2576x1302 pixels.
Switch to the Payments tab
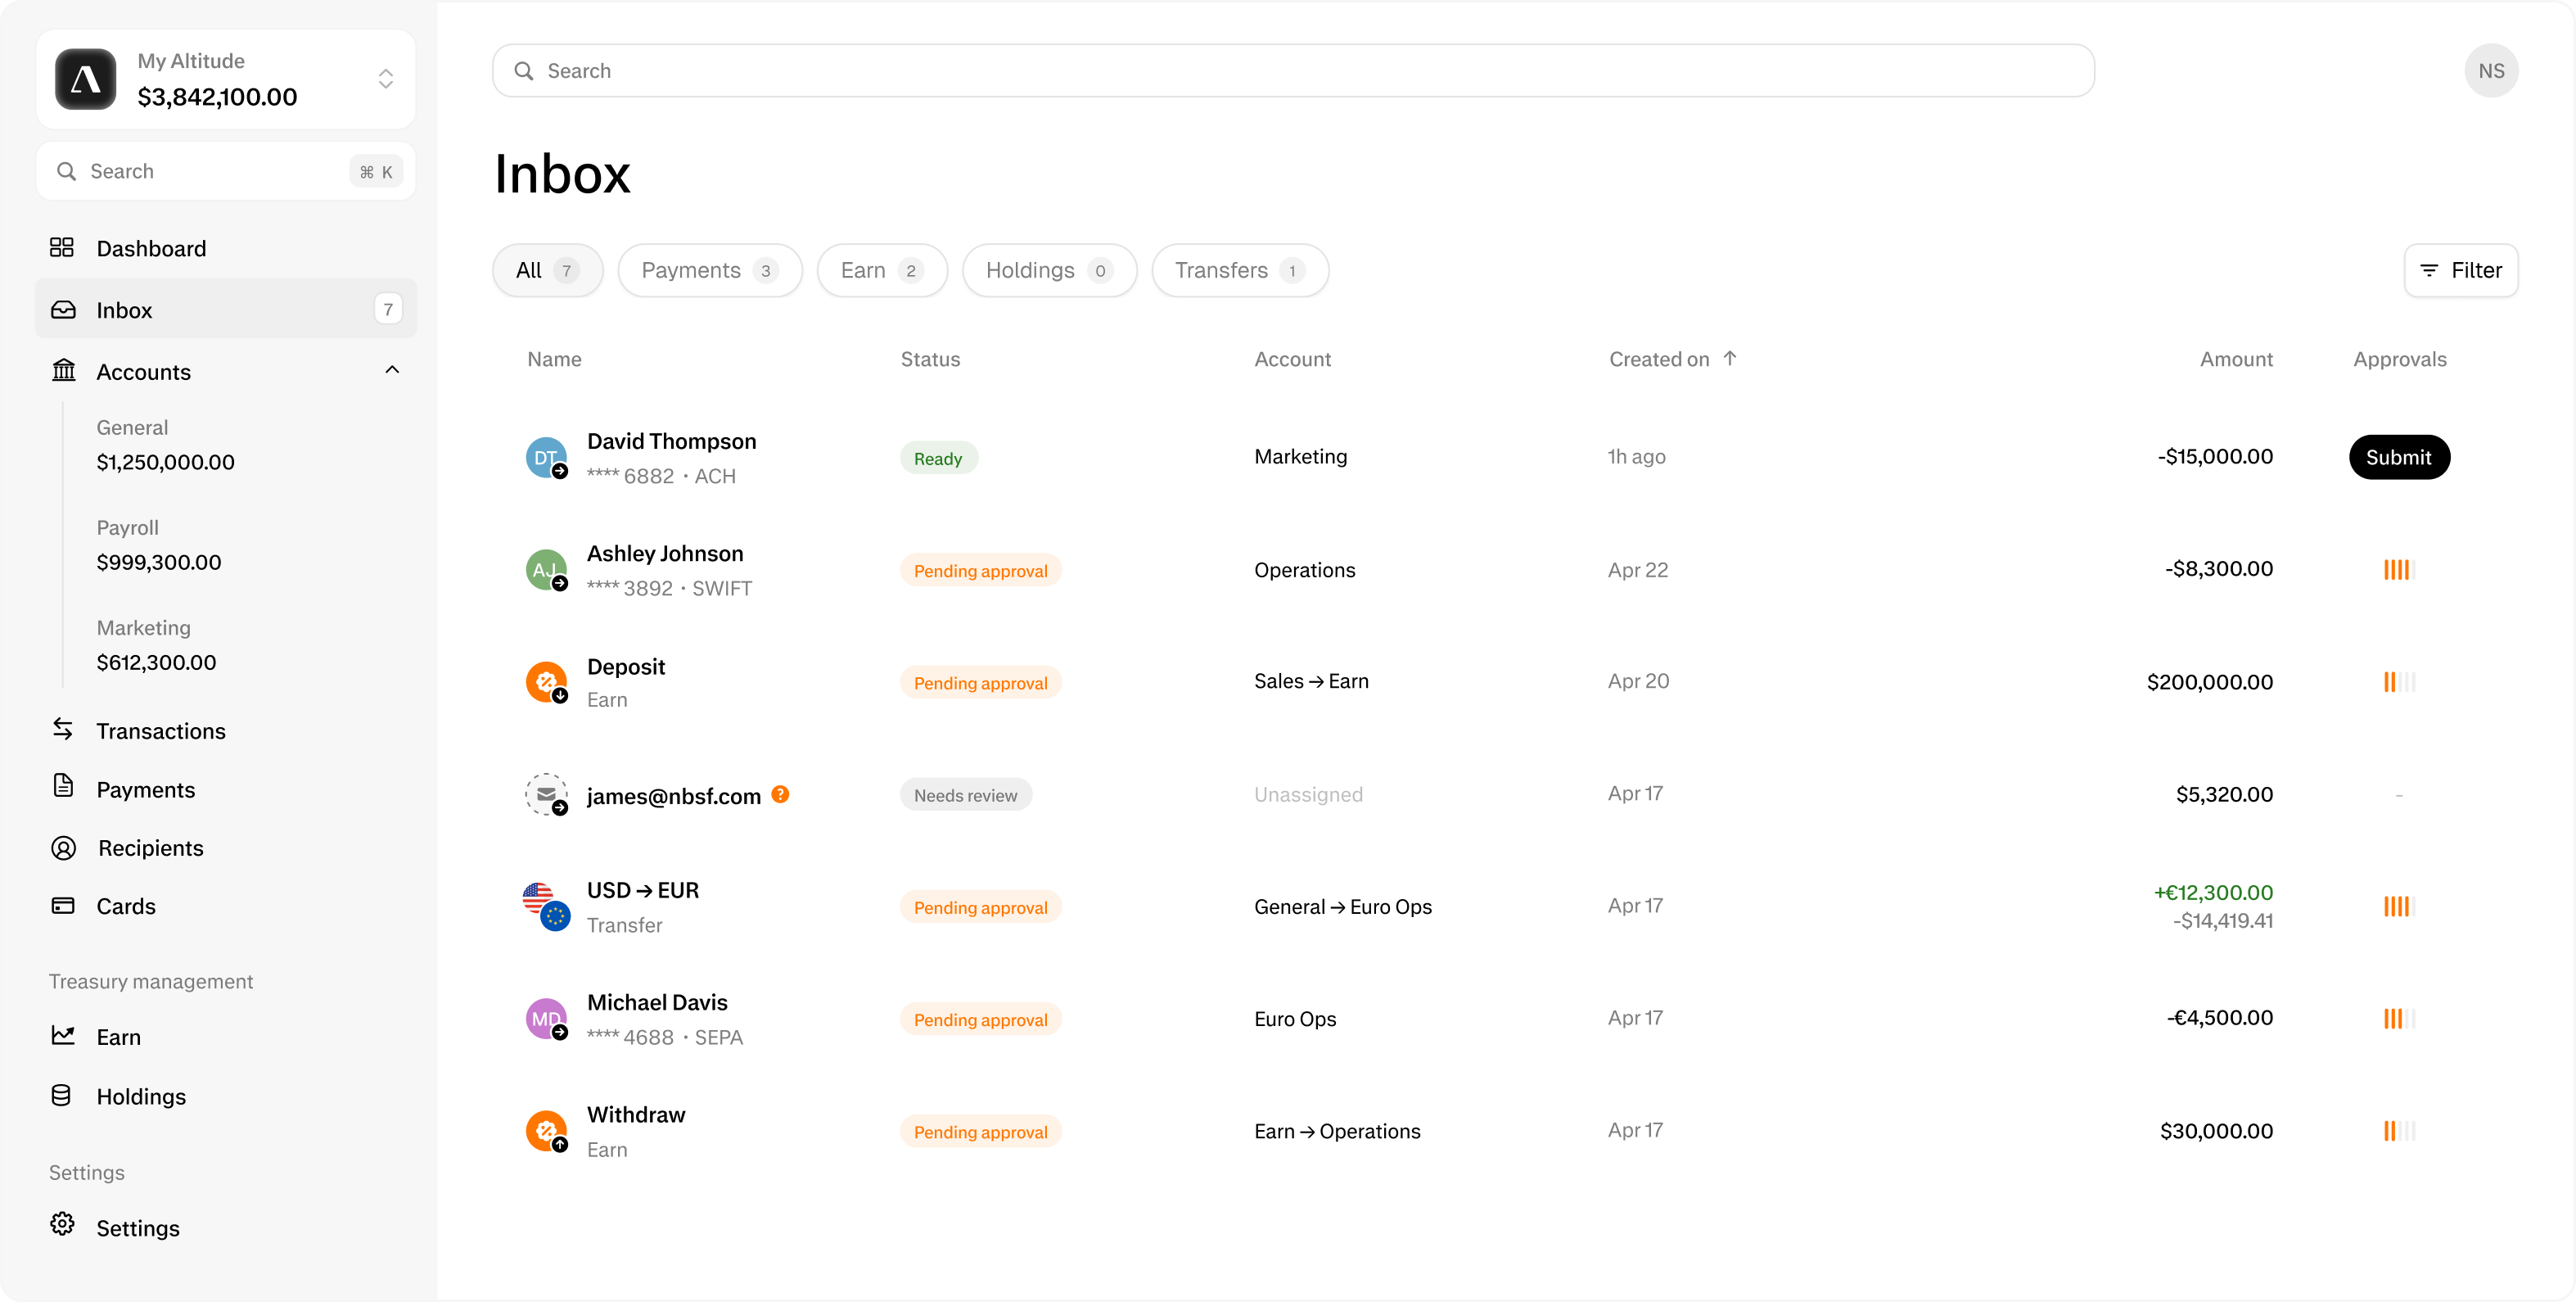coord(710,270)
